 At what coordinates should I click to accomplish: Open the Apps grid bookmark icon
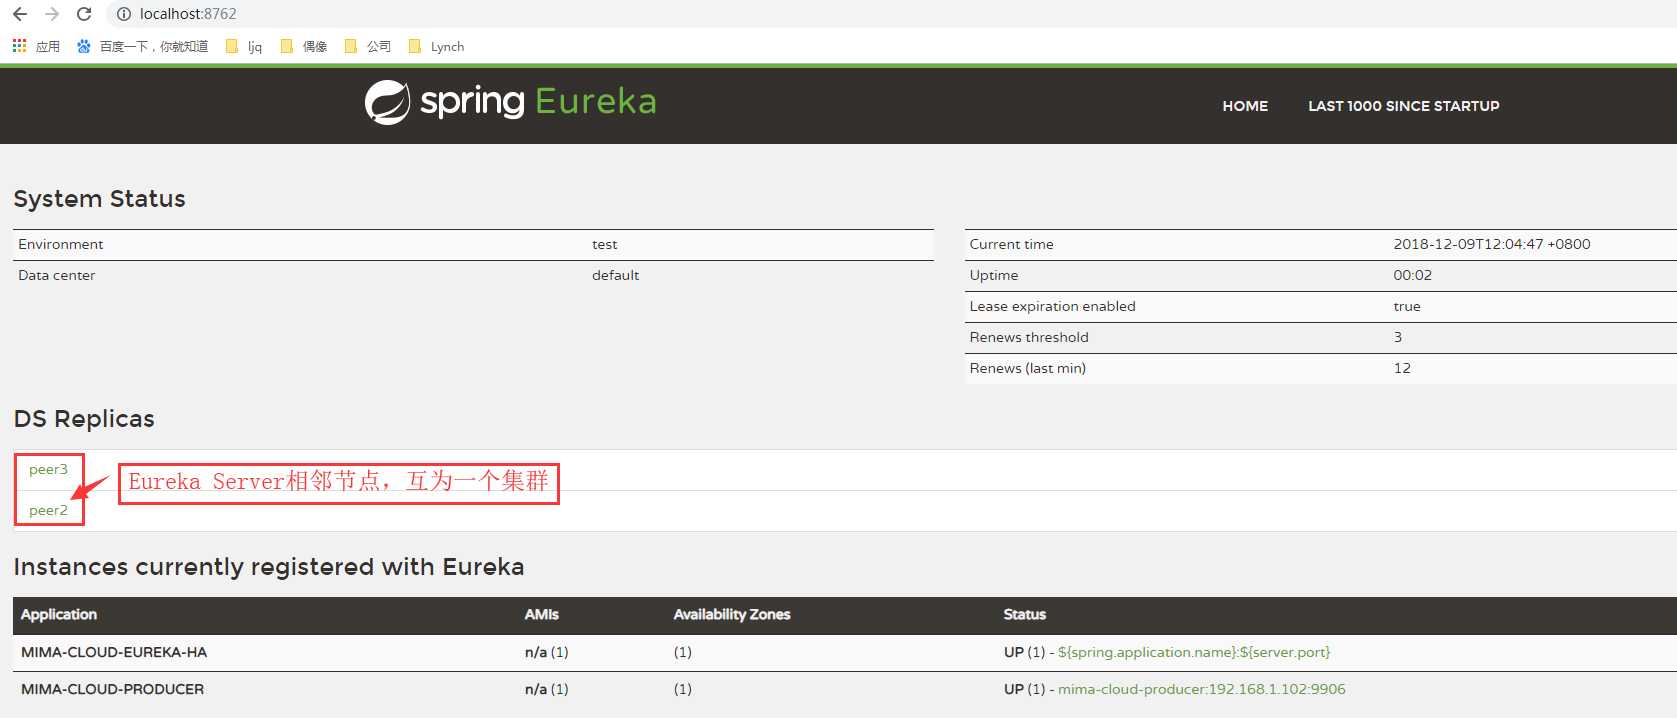pyautogui.click(x=19, y=46)
